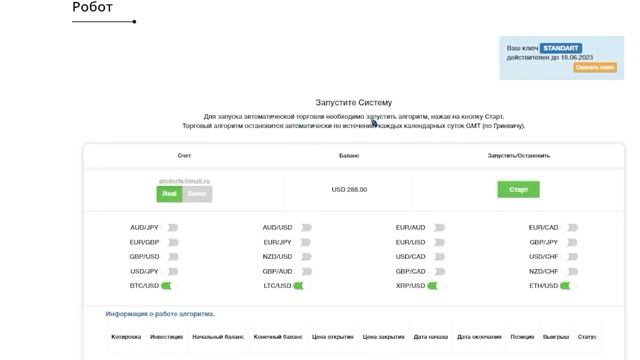Enable the GBP/CAD pair switch
This screenshot has height=360, width=640.
click(439, 271)
